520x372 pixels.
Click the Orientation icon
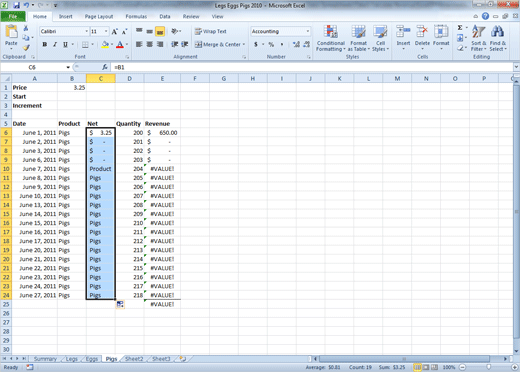point(175,31)
